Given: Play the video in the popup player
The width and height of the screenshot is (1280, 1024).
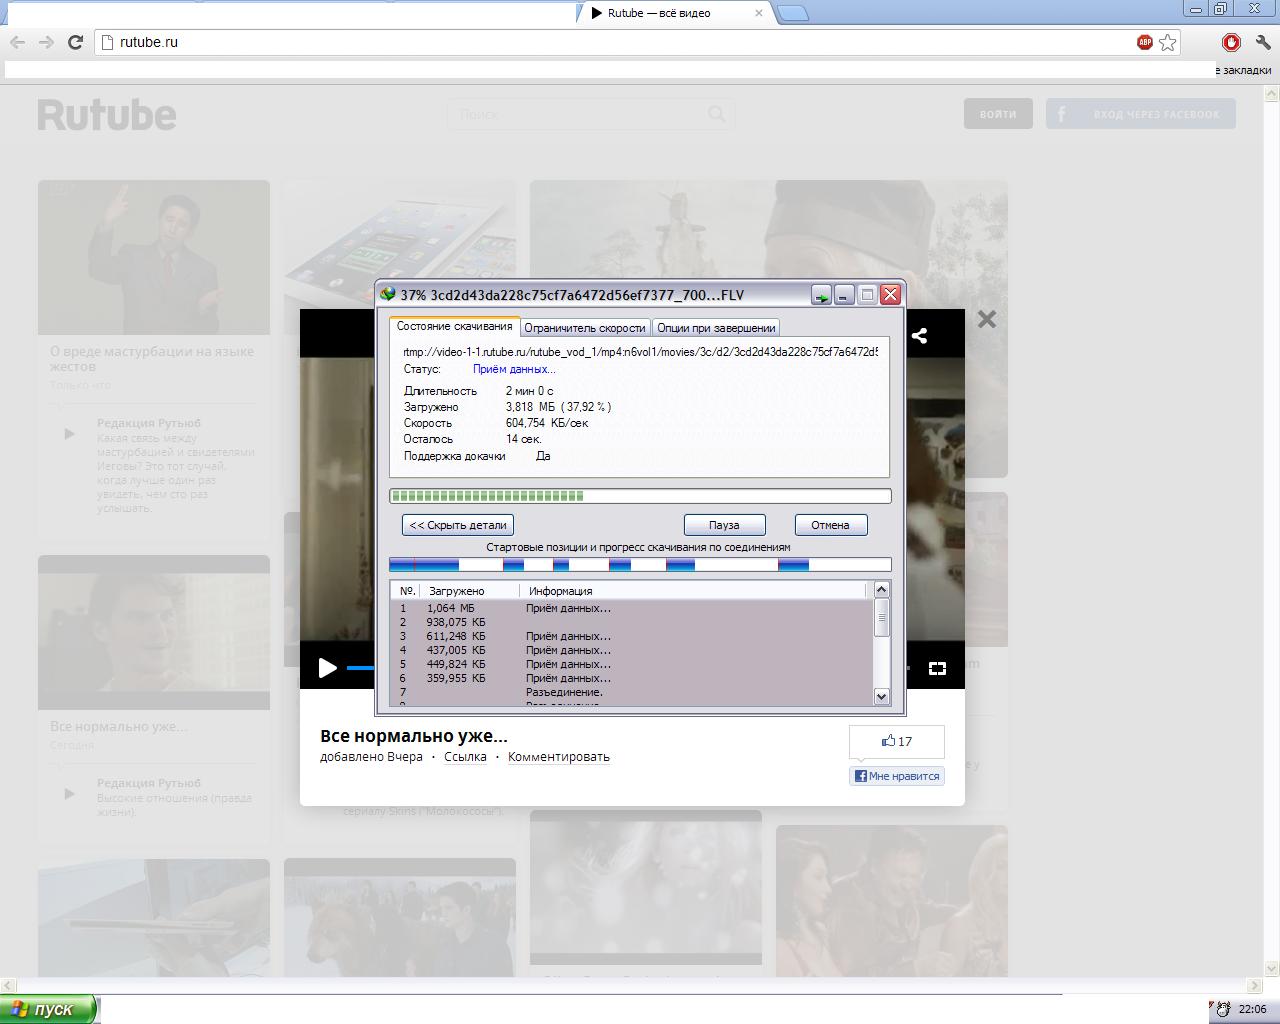Looking at the screenshot, I should point(327,667).
